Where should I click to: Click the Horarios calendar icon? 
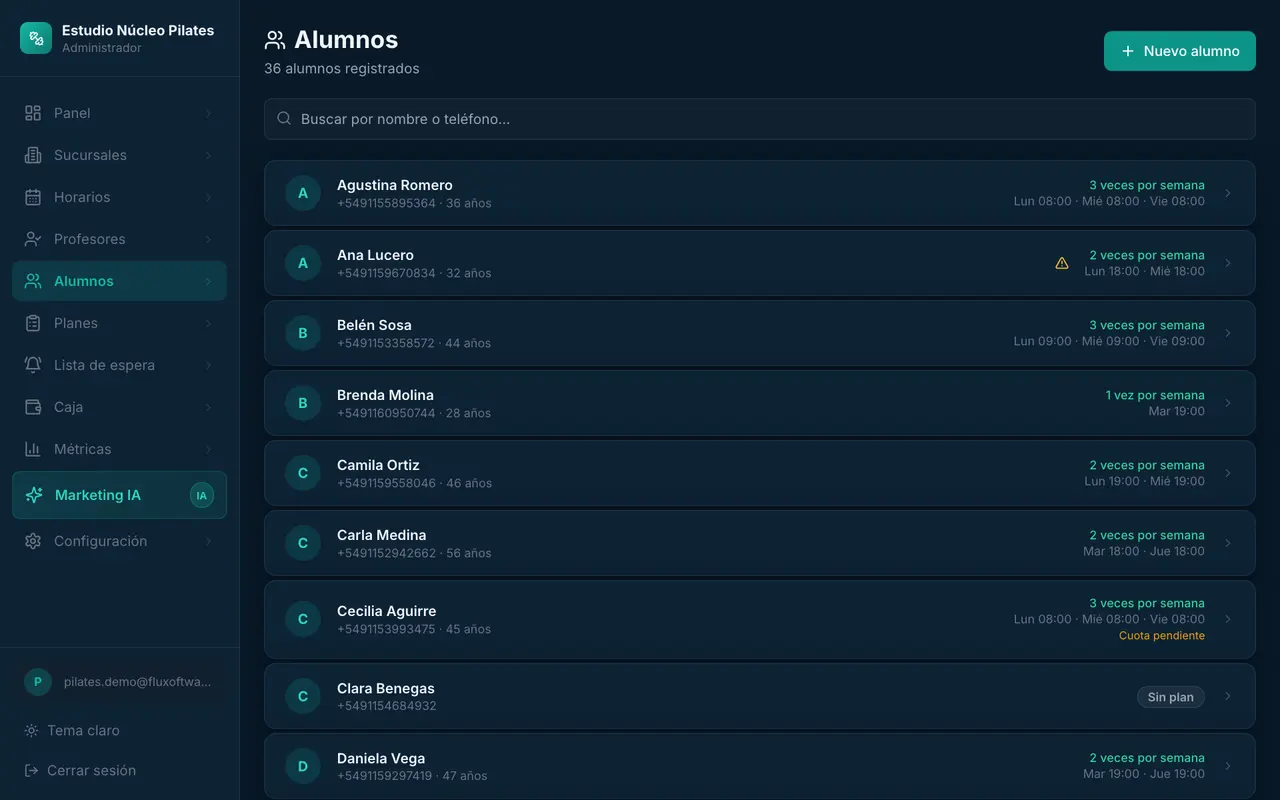pyautogui.click(x=33, y=197)
